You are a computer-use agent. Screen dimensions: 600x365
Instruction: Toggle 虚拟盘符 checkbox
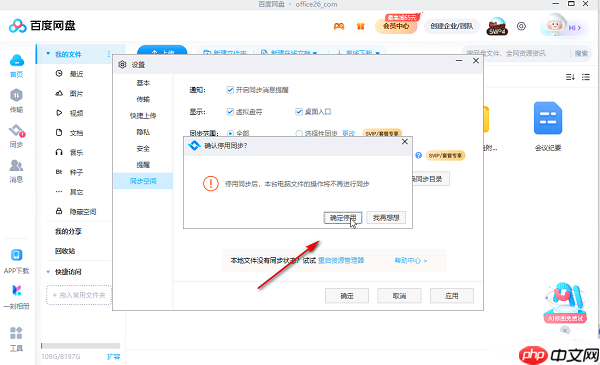[230, 112]
